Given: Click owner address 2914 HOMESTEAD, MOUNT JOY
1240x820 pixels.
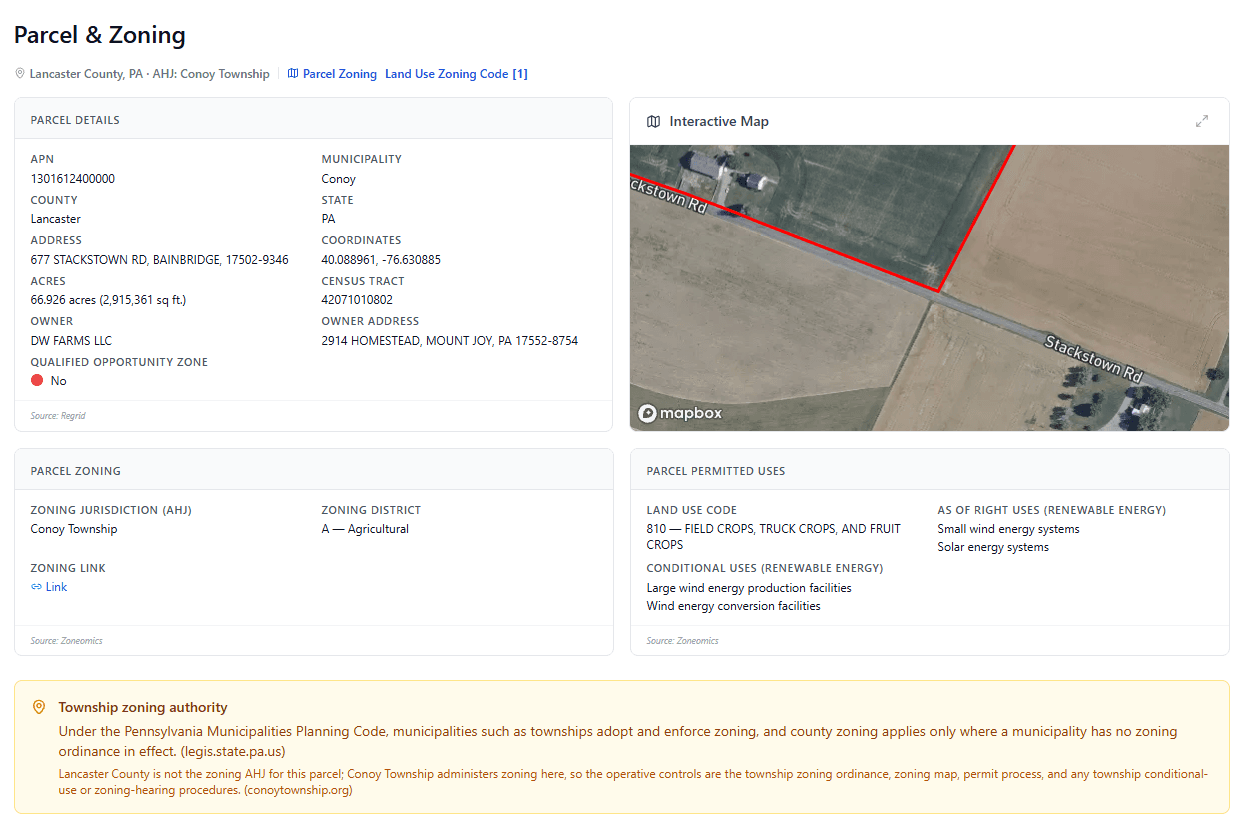Looking at the screenshot, I should click(x=450, y=341).
